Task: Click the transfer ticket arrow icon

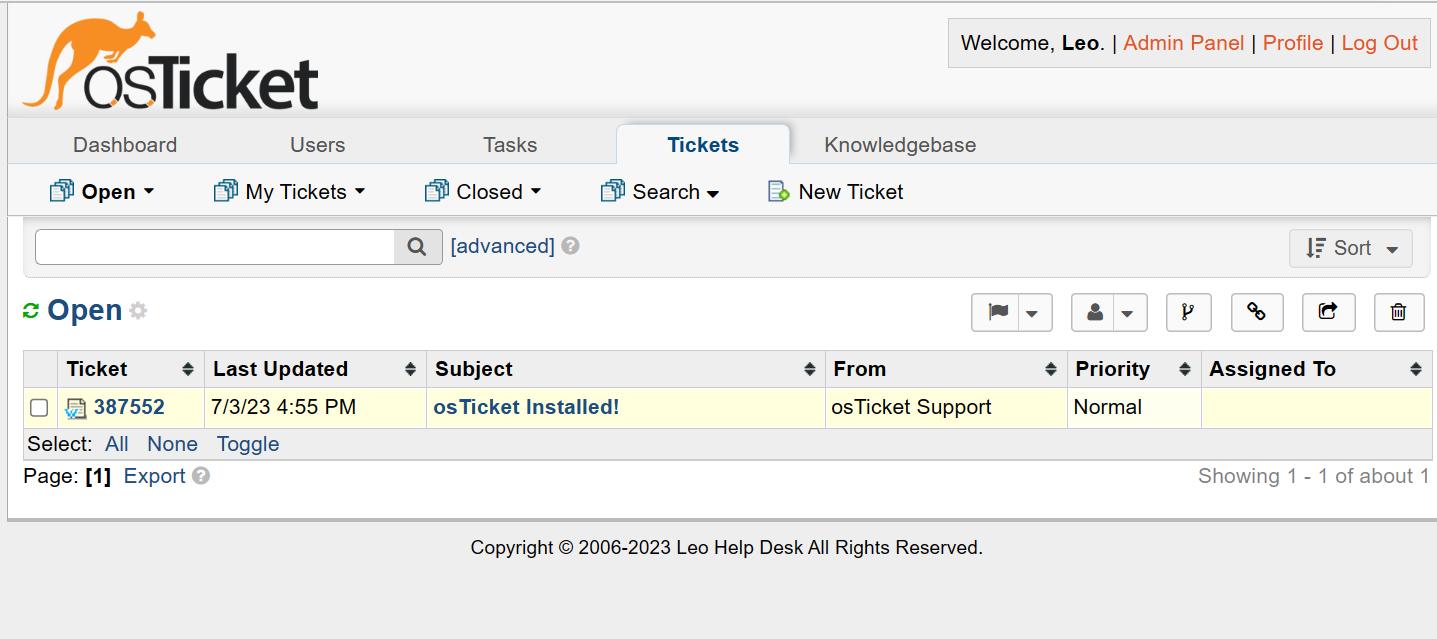Action: (x=1328, y=312)
